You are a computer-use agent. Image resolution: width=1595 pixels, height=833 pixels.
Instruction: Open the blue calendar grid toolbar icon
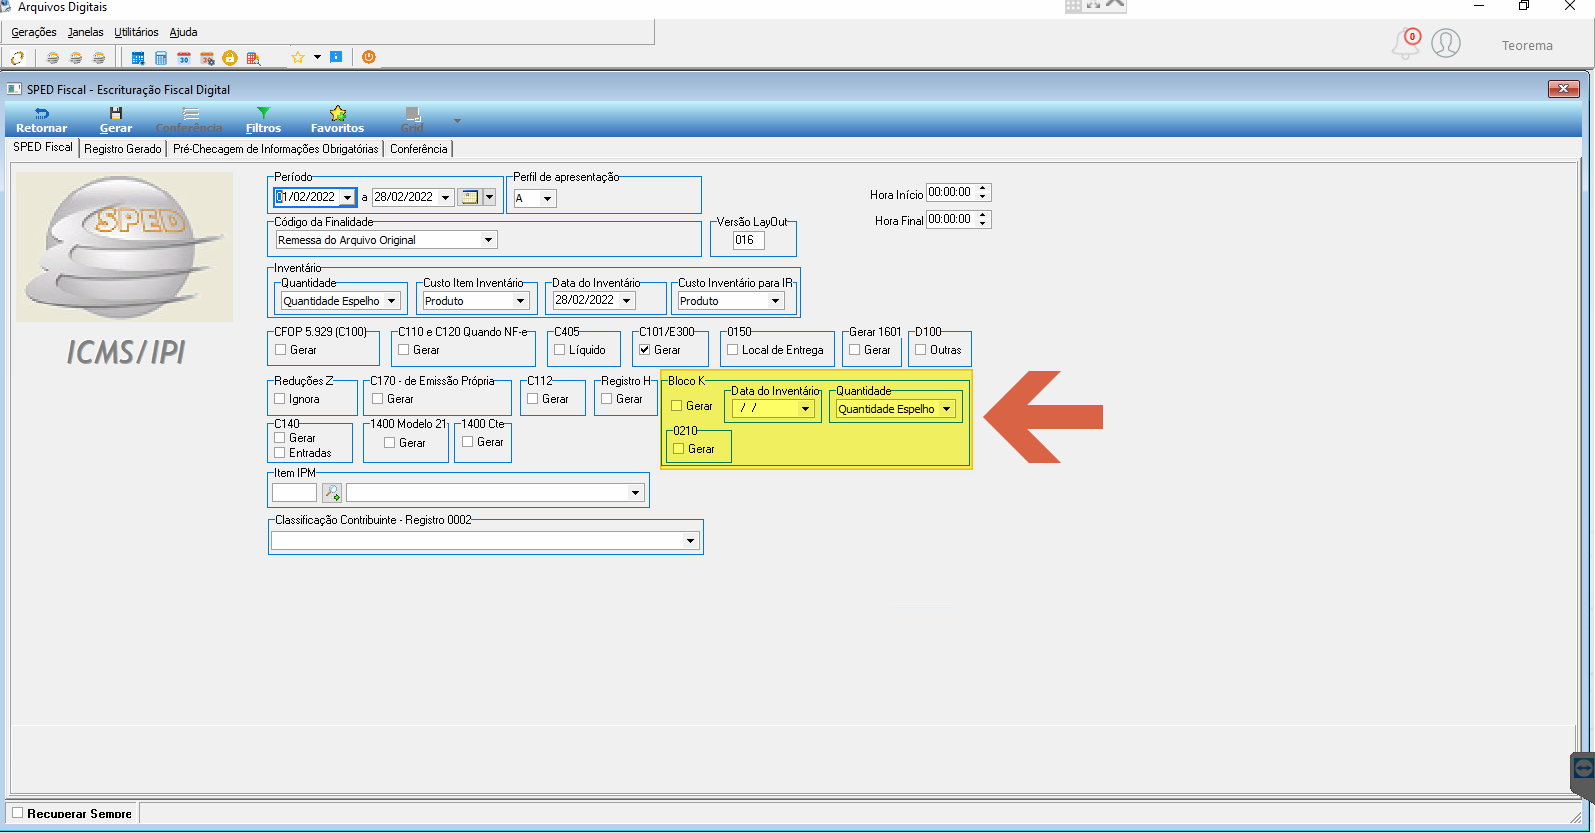(x=138, y=58)
